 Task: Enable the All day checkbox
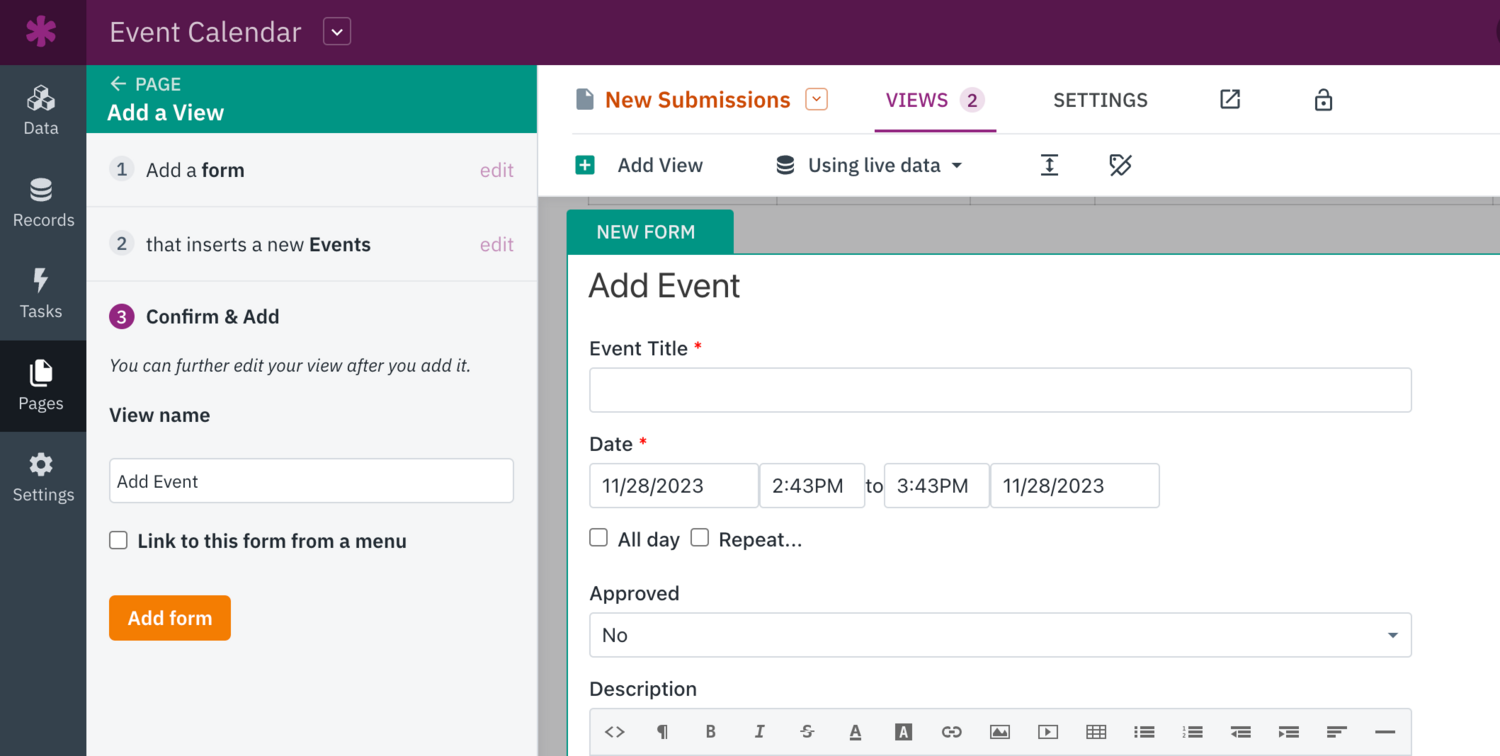click(x=598, y=537)
